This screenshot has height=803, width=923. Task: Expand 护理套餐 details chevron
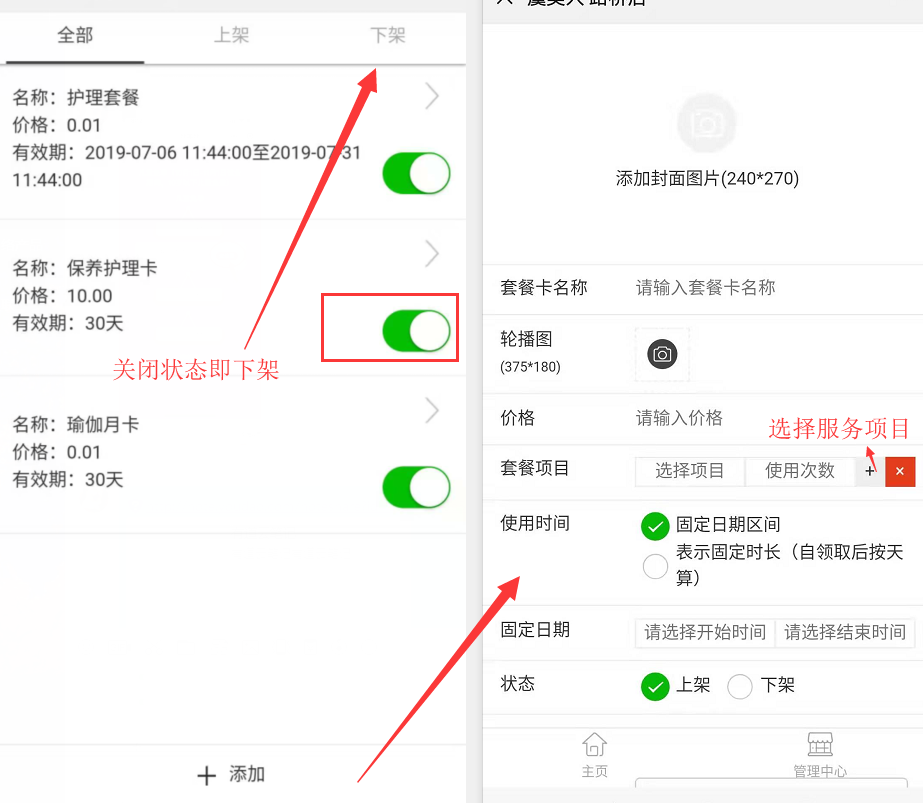(432, 96)
